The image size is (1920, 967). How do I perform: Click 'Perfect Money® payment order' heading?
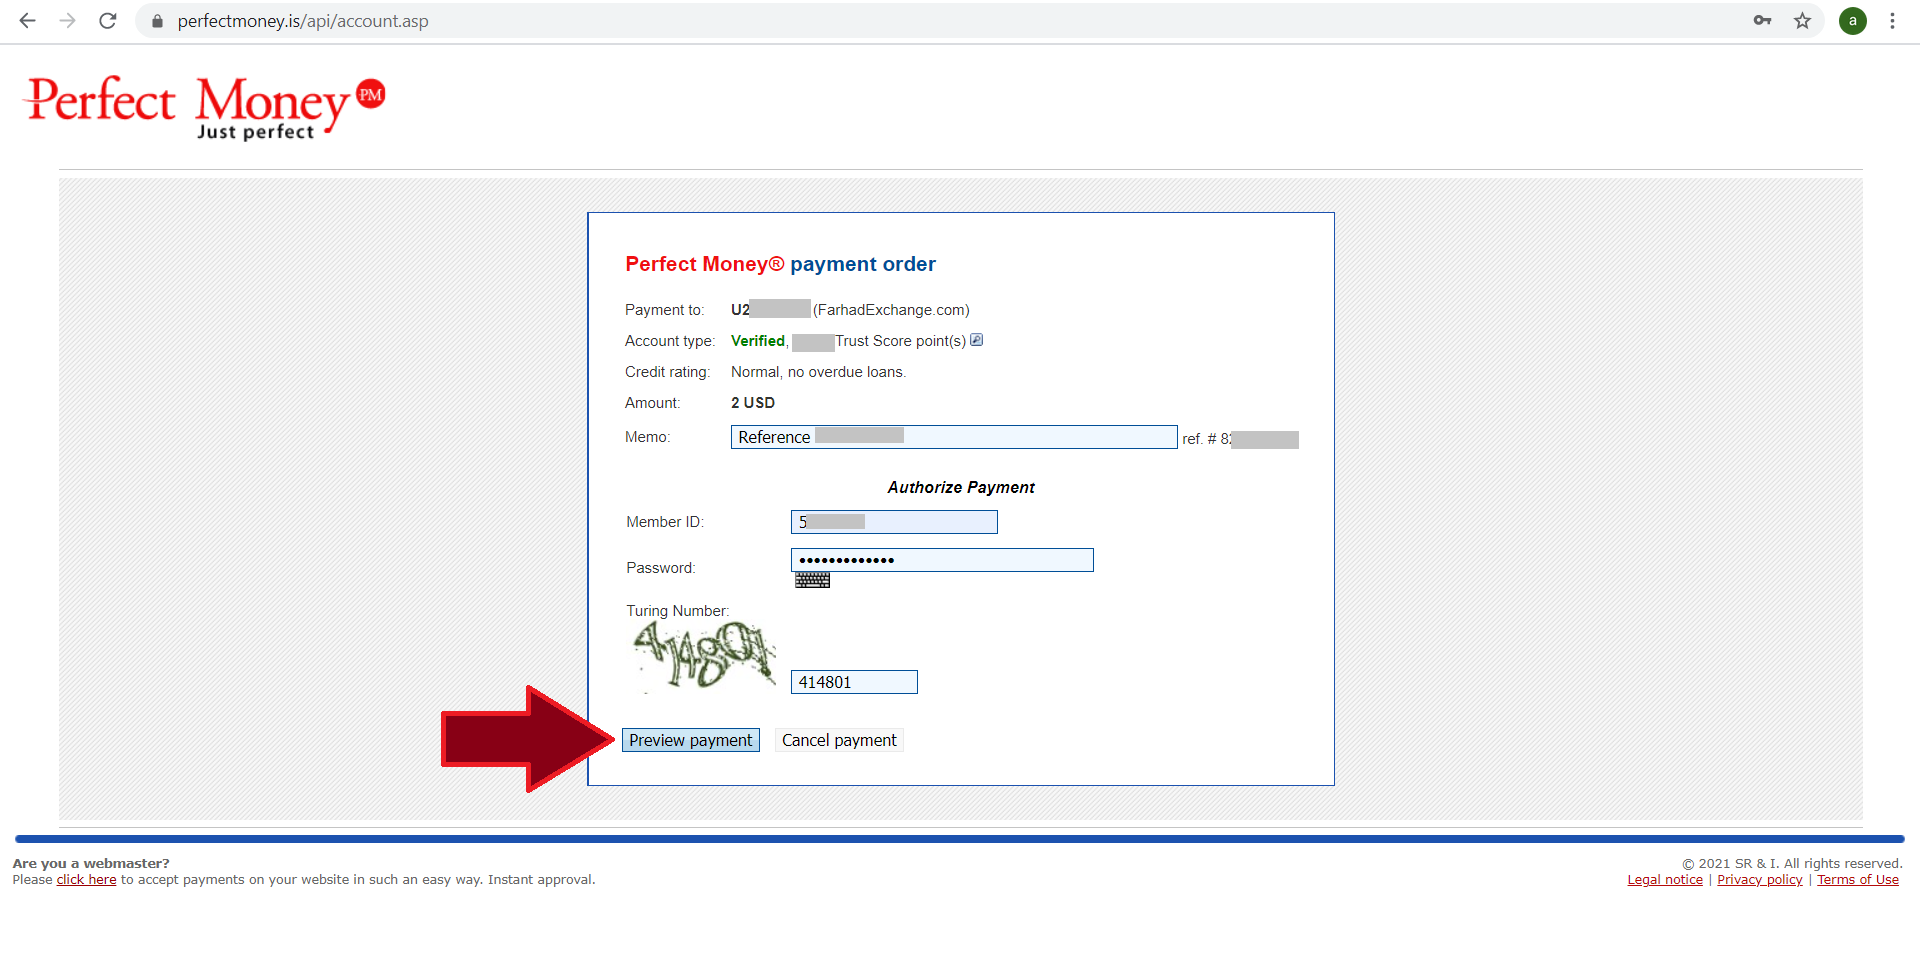780,264
